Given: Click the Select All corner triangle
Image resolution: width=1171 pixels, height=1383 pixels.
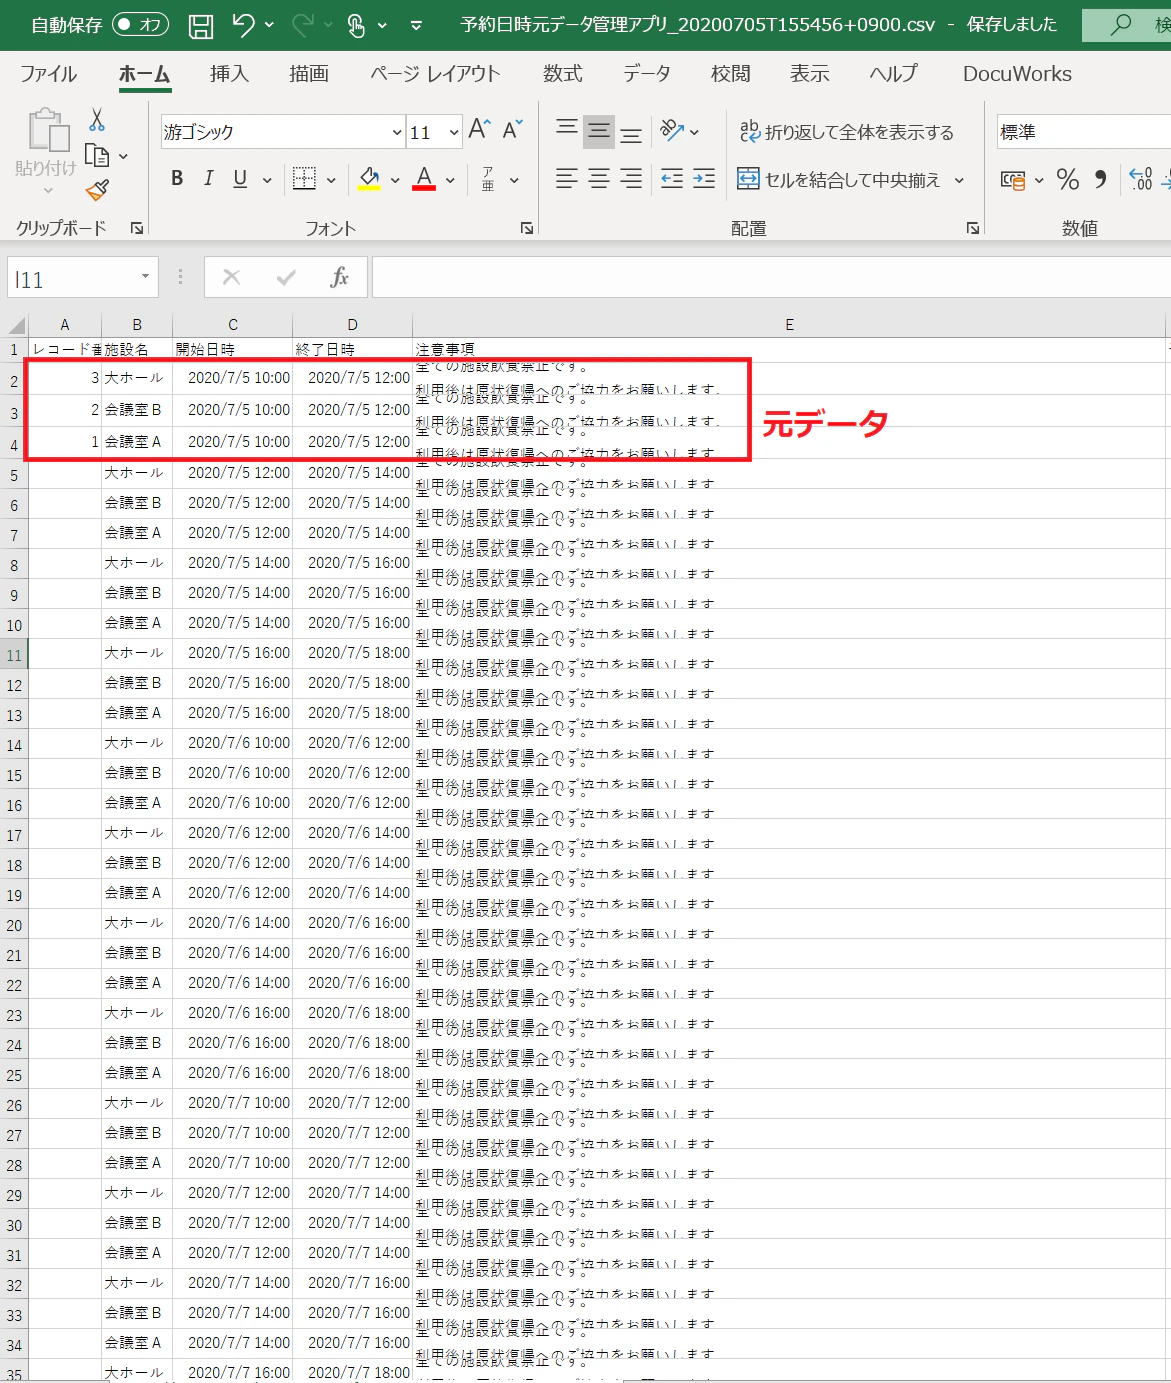Looking at the screenshot, I should click(x=16, y=325).
